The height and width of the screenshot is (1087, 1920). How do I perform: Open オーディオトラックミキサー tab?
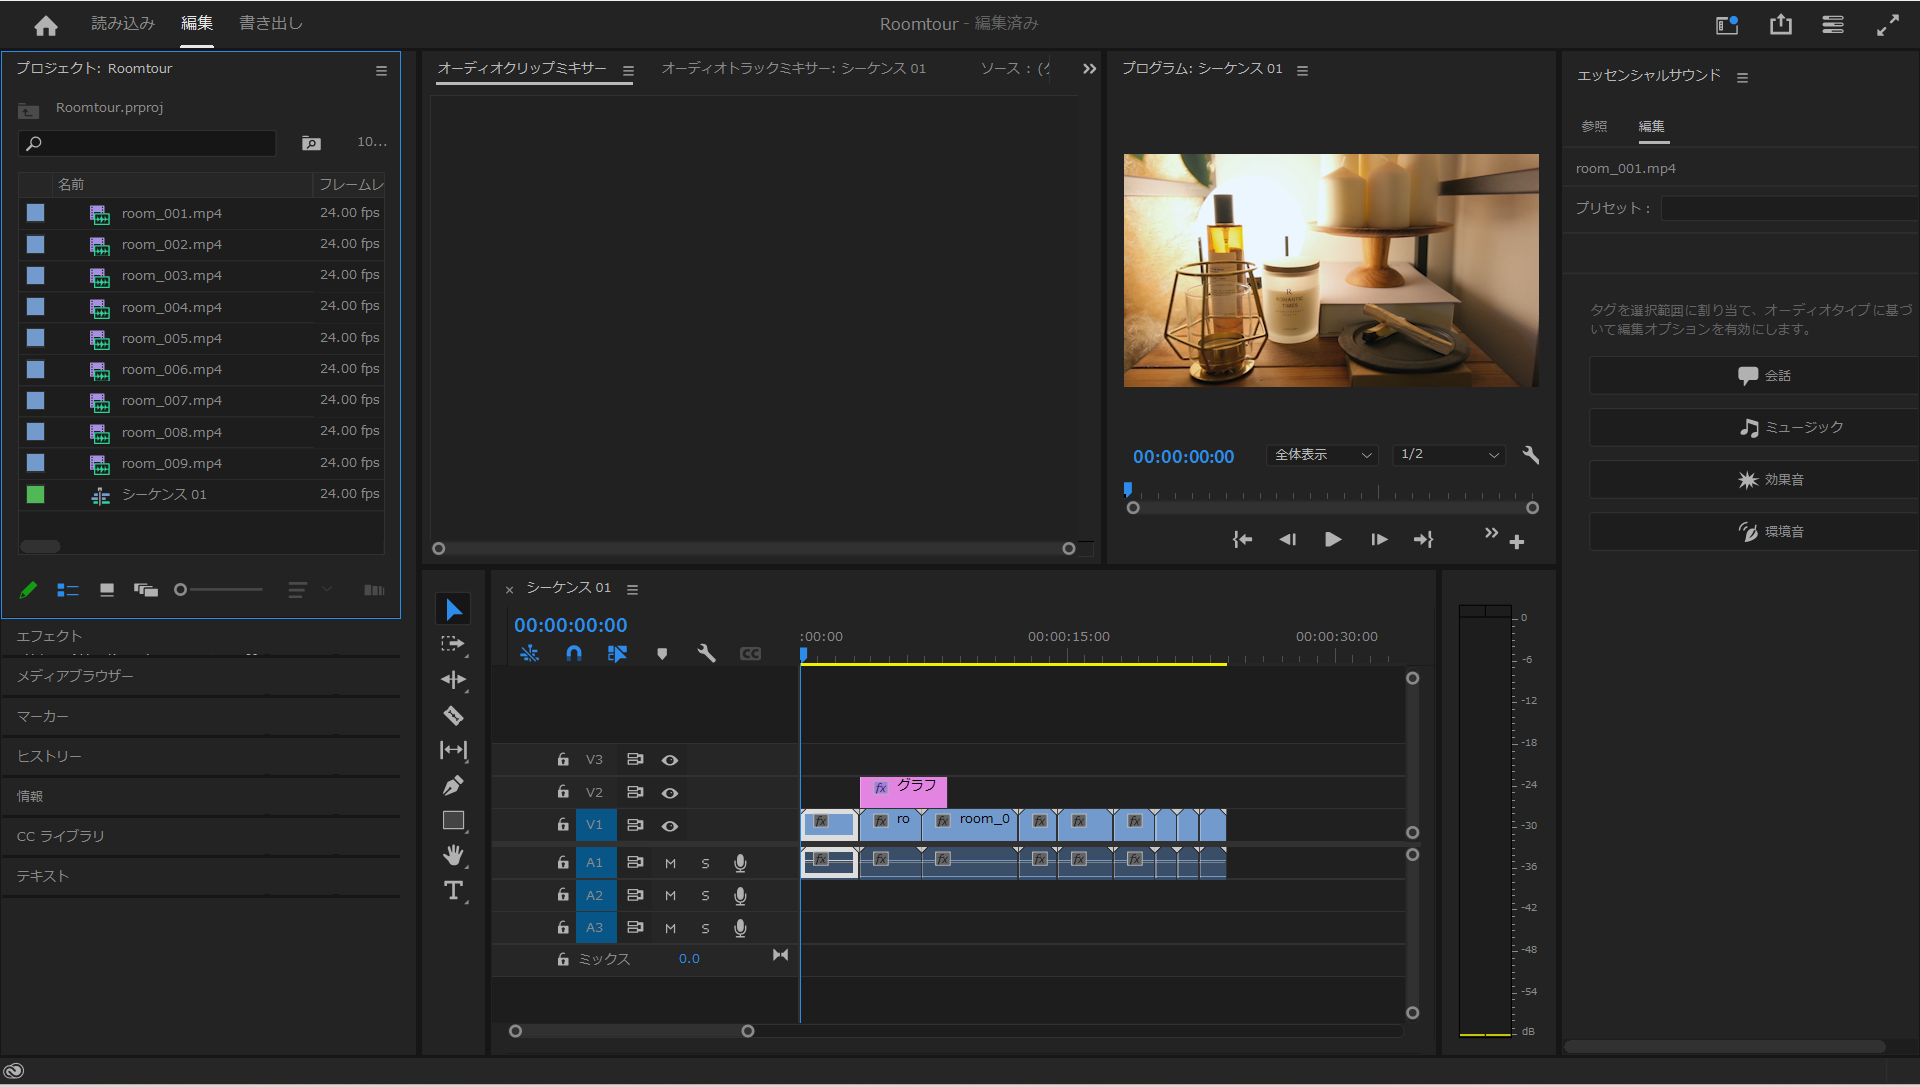[793, 68]
